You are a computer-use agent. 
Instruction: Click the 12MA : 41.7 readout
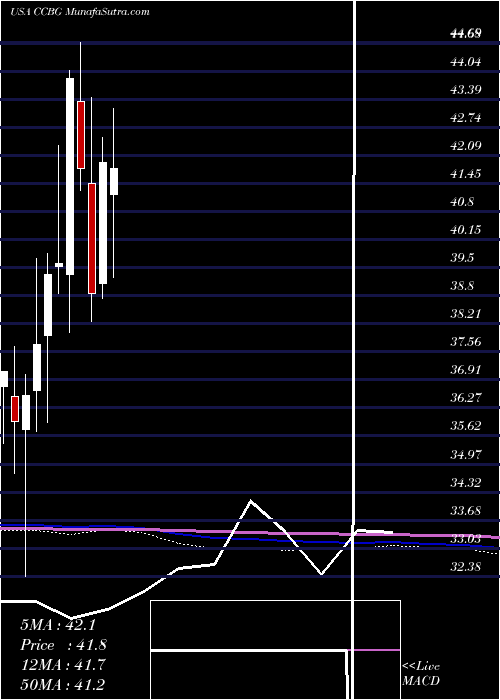click(x=63, y=664)
